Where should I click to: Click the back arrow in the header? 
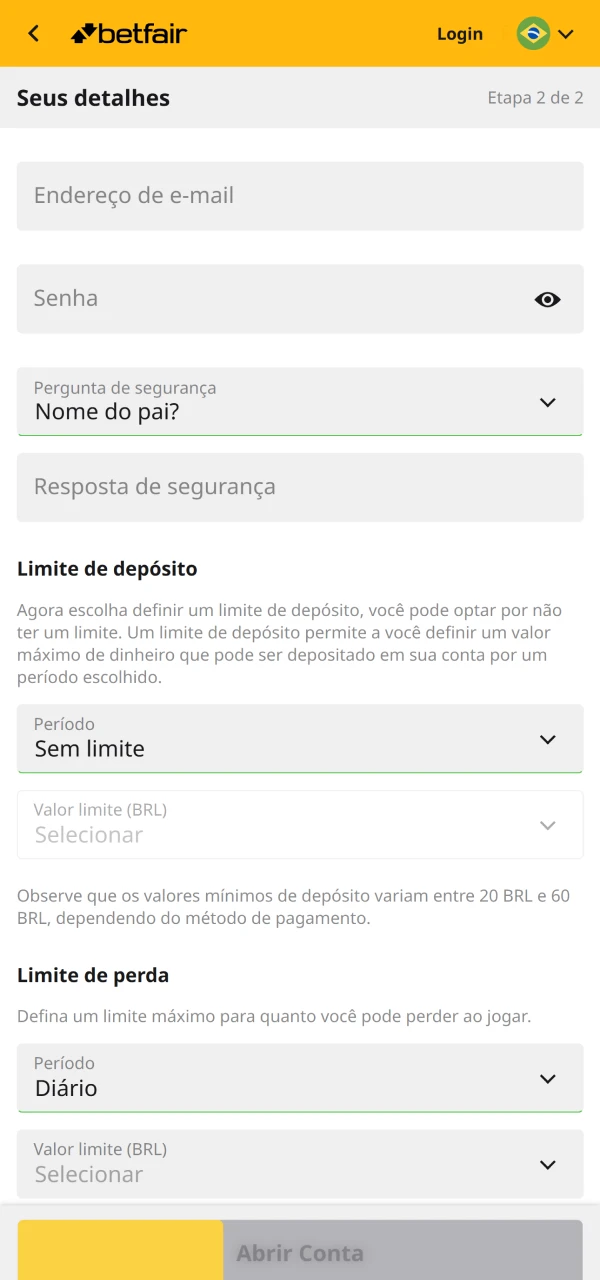click(32, 33)
